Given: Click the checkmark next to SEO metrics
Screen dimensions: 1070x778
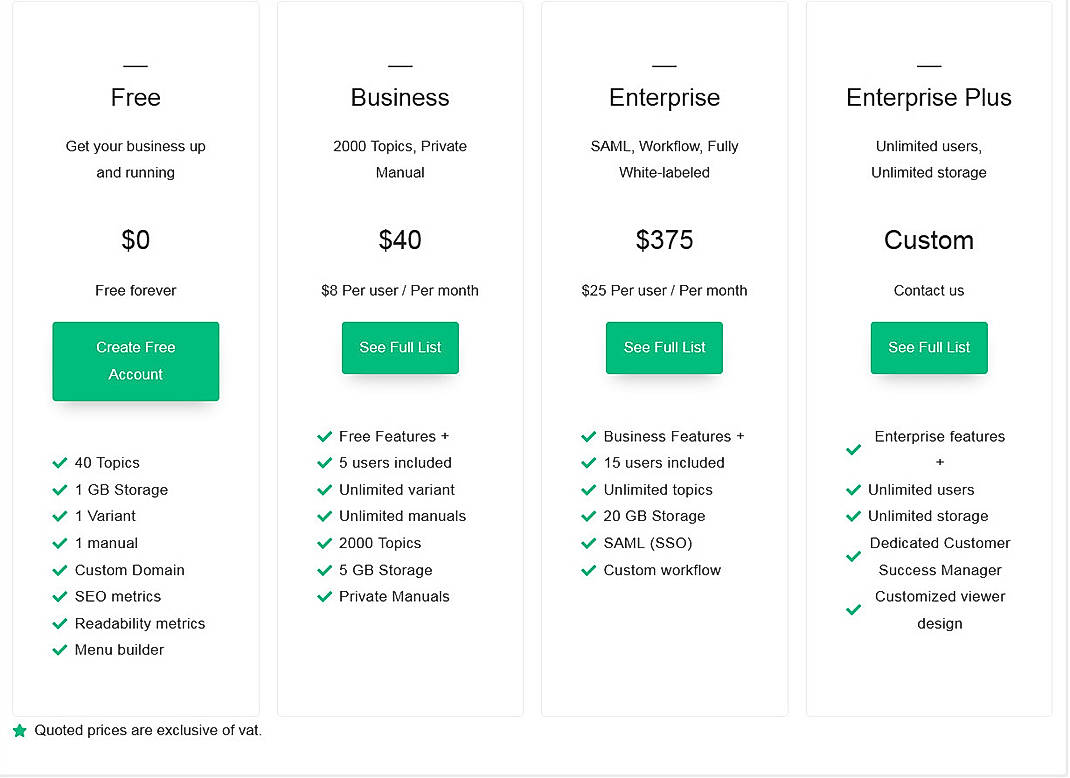Looking at the screenshot, I should tap(60, 597).
